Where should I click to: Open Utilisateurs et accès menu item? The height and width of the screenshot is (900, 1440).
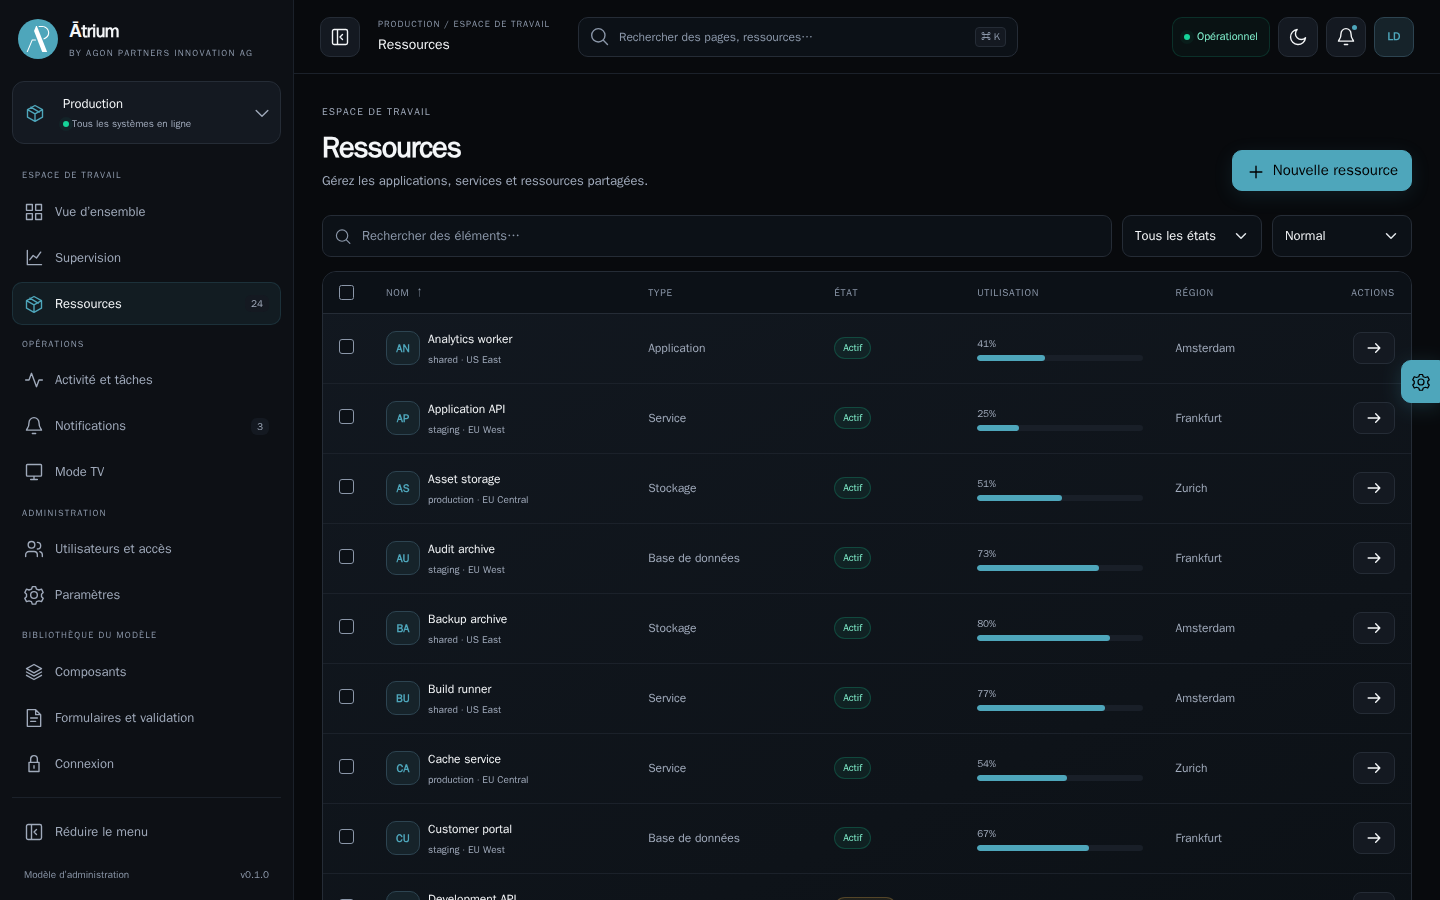coord(146,549)
